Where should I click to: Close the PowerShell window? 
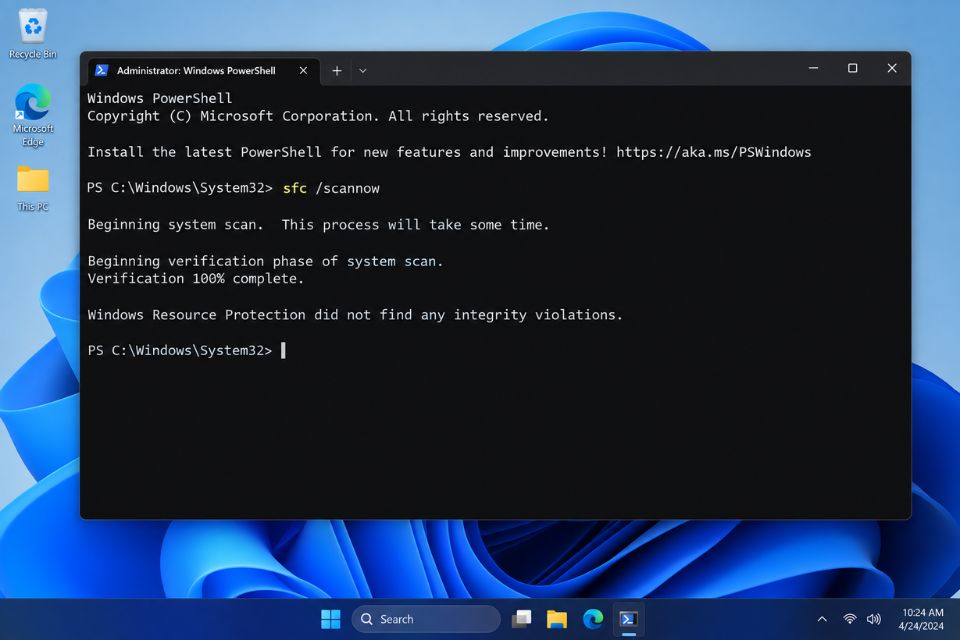coord(892,68)
